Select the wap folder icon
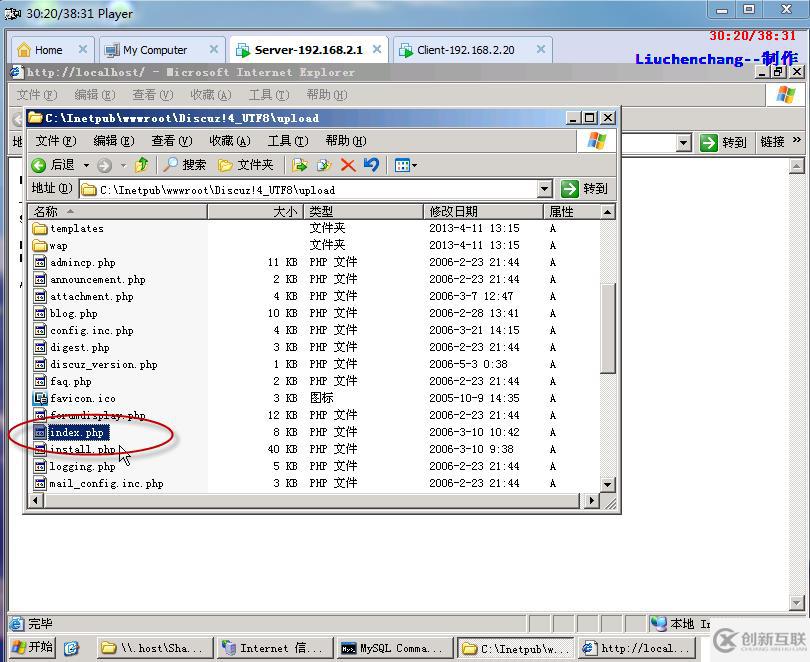The width and height of the screenshot is (810, 662). pyautogui.click(x=40, y=245)
